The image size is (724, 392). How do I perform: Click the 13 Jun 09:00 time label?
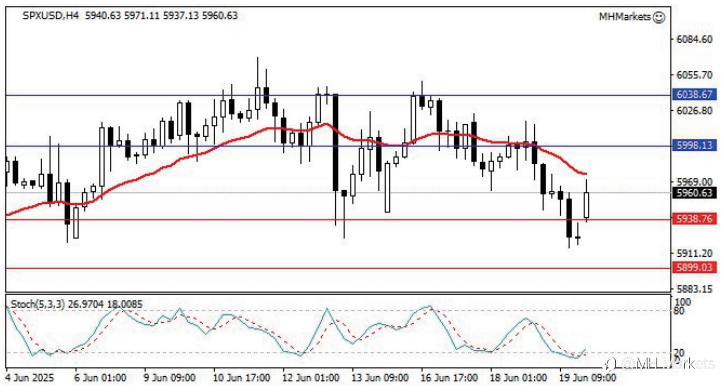[380, 378]
